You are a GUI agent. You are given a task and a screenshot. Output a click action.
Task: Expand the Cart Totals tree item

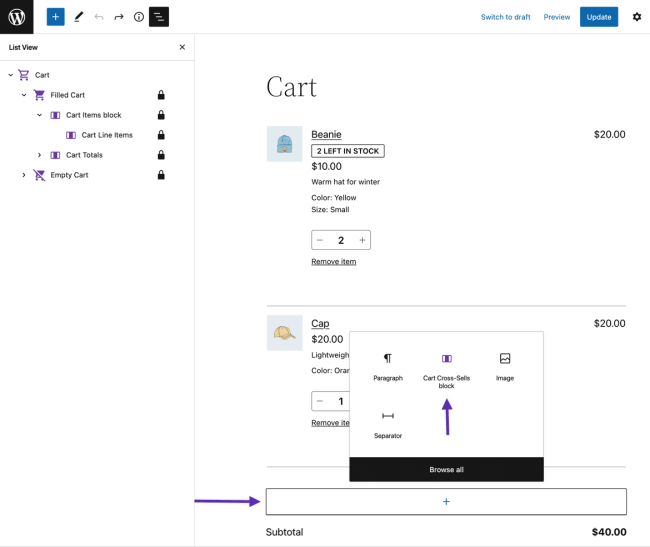click(x=40, y=155)
